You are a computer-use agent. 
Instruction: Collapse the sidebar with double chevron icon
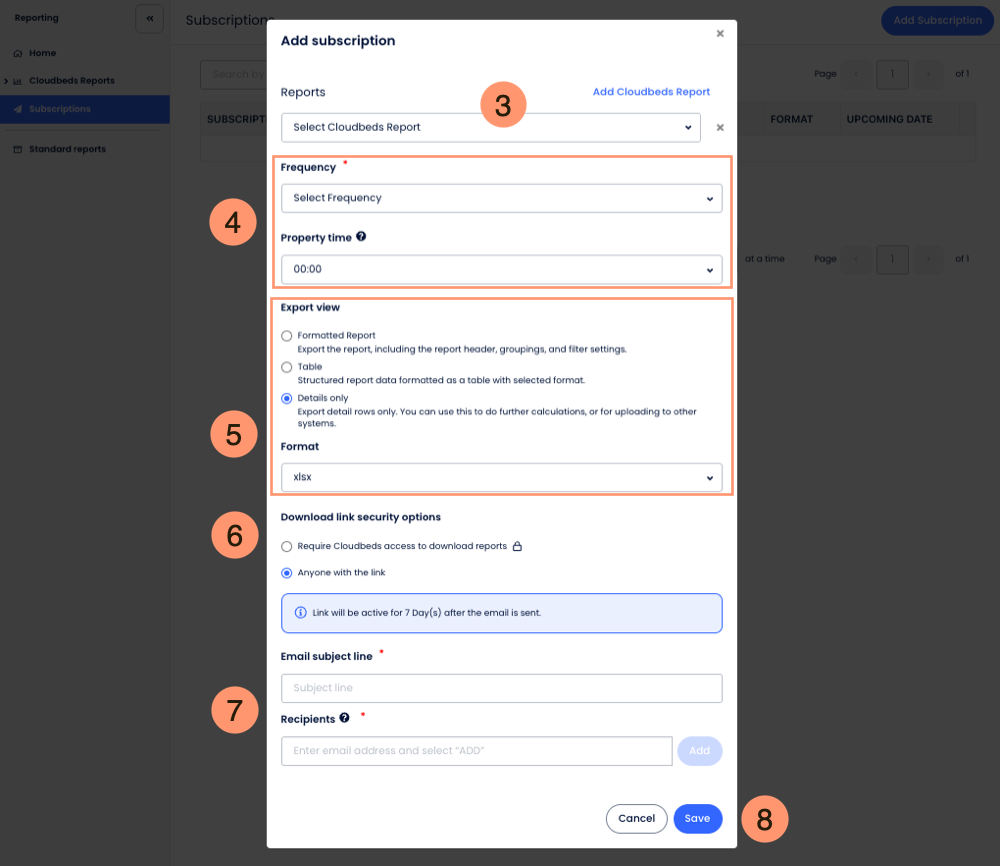[149, 19]
